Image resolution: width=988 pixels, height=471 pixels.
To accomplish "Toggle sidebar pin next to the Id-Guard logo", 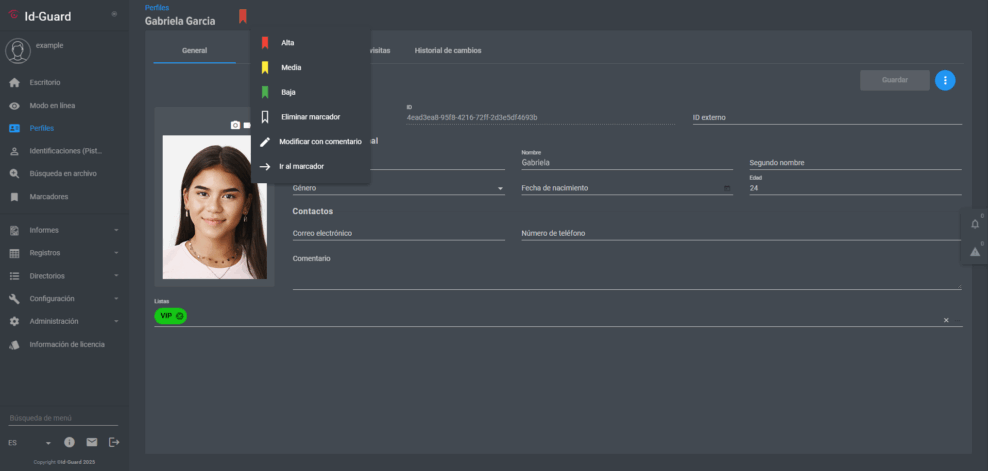I will [114, 14].
